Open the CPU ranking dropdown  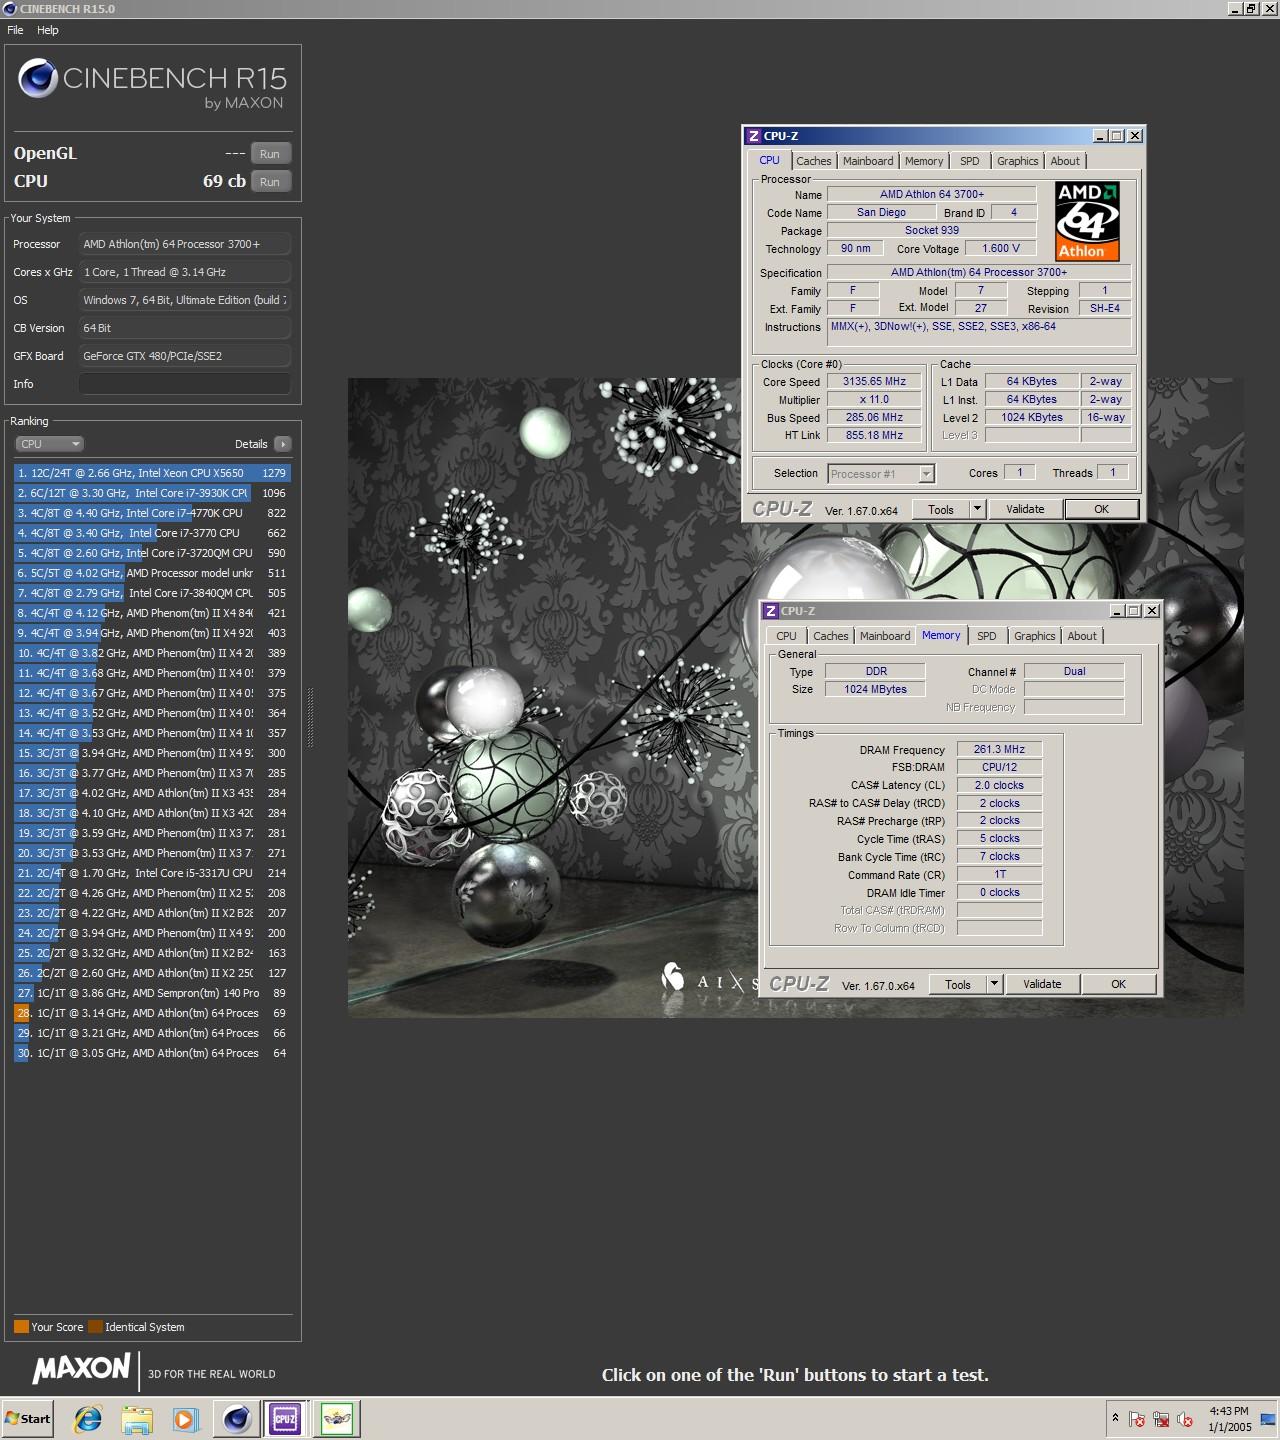coord(49,444)
